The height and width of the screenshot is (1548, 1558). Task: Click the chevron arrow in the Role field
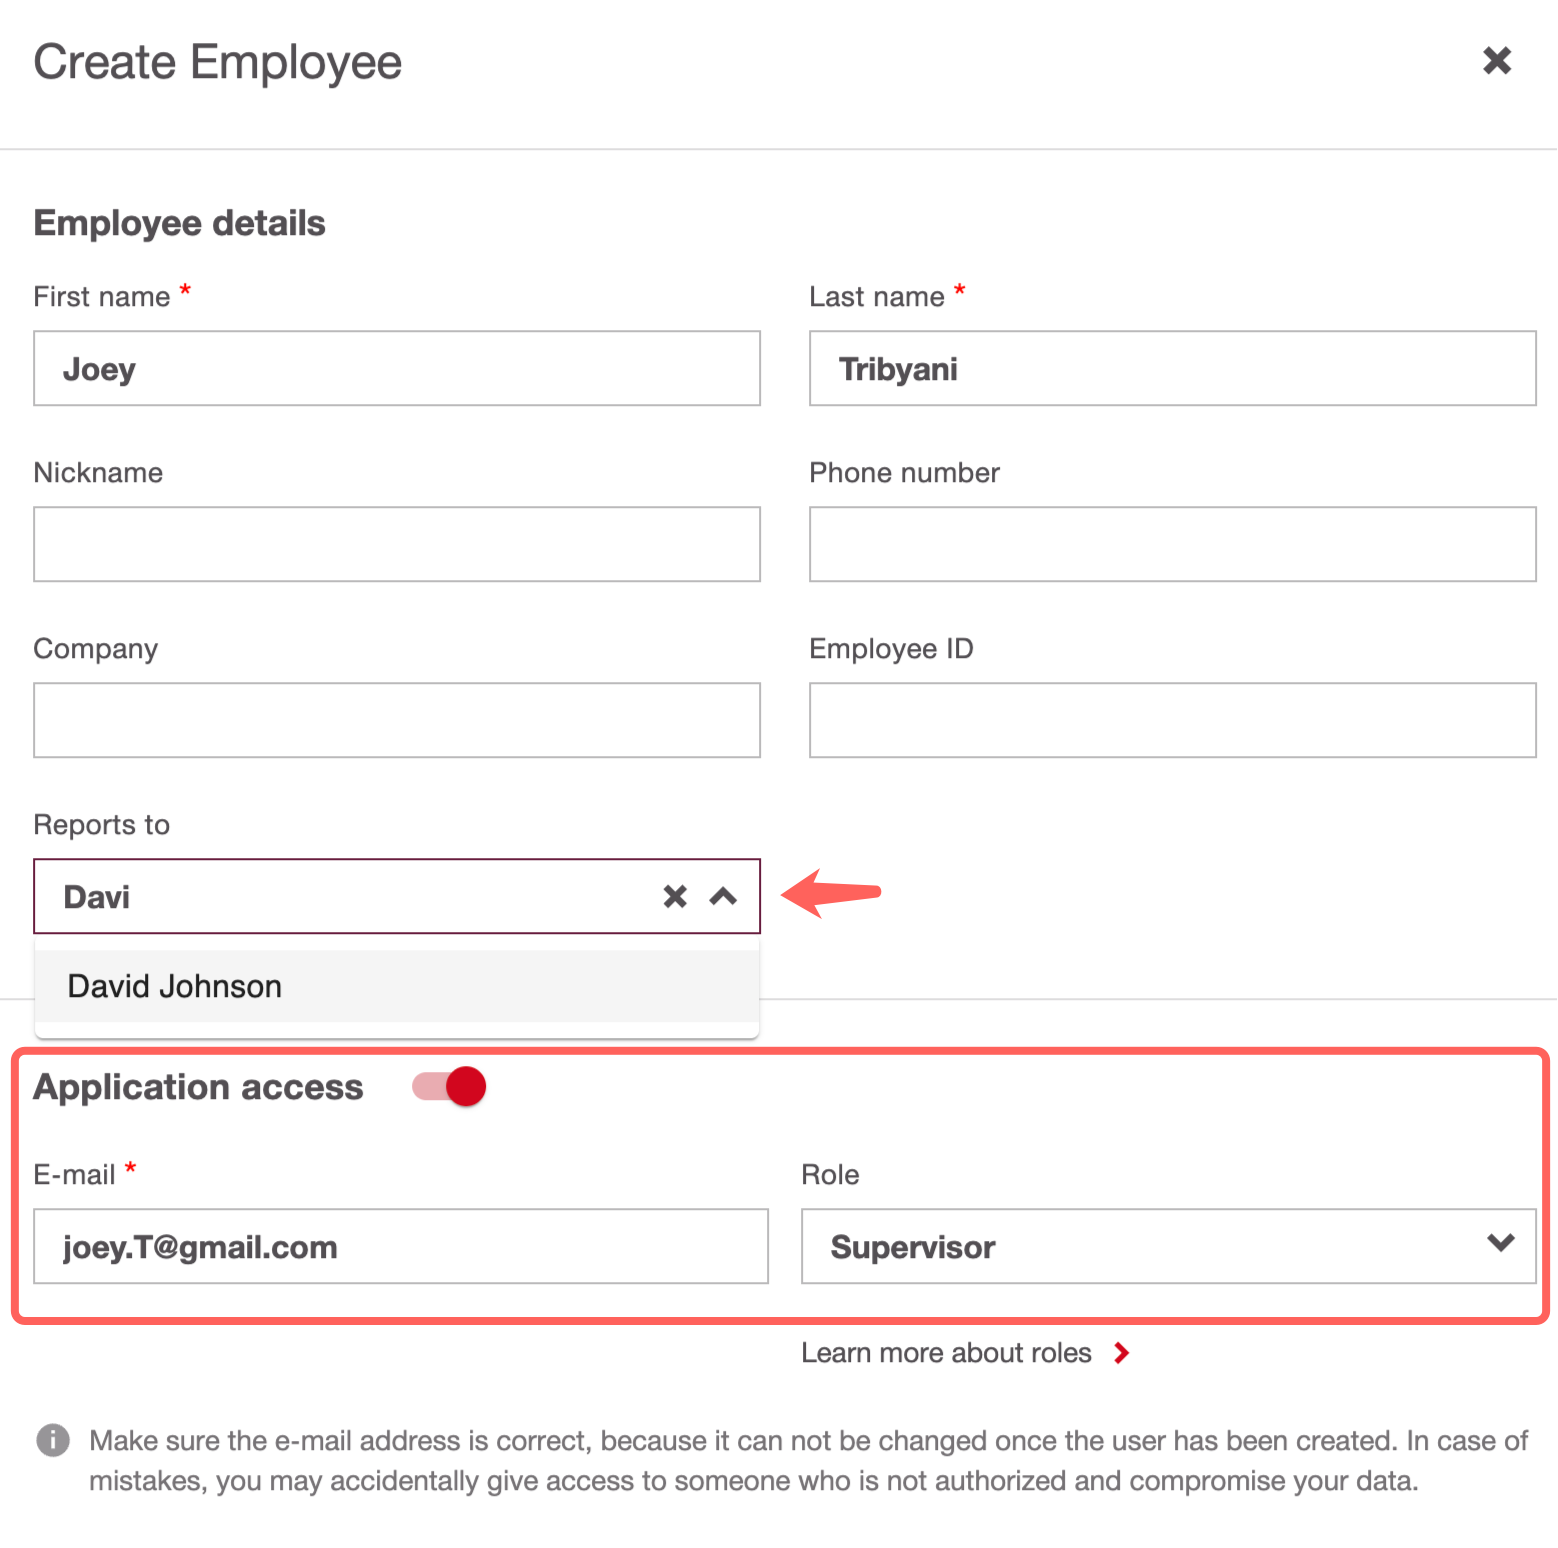coord(1500,1243)
